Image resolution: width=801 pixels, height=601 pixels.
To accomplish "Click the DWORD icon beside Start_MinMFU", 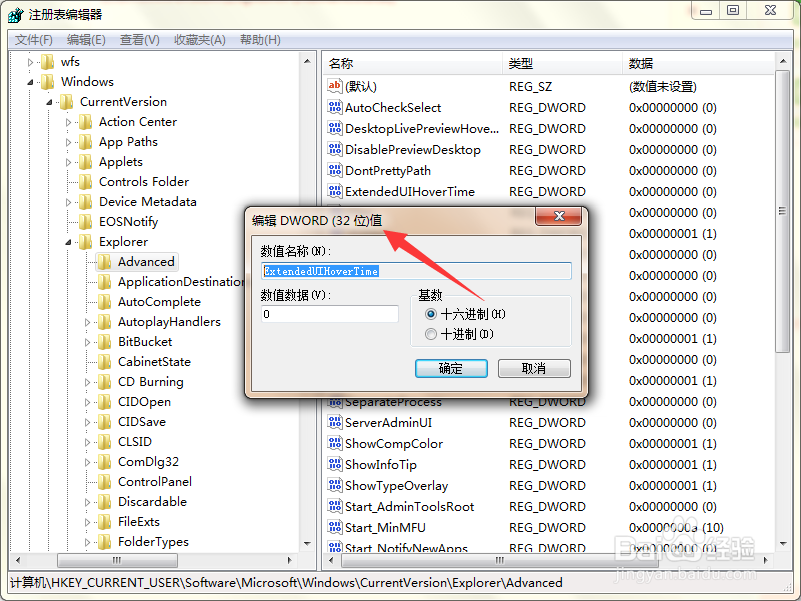I will coord(334,527).
